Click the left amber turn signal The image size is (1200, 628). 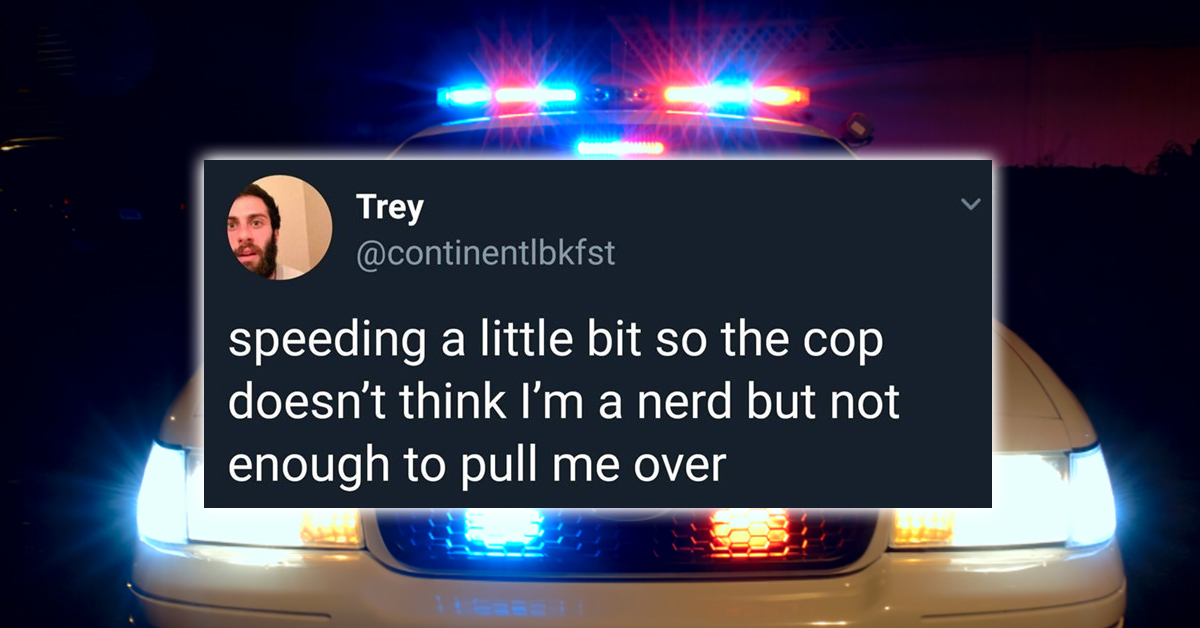330,527
